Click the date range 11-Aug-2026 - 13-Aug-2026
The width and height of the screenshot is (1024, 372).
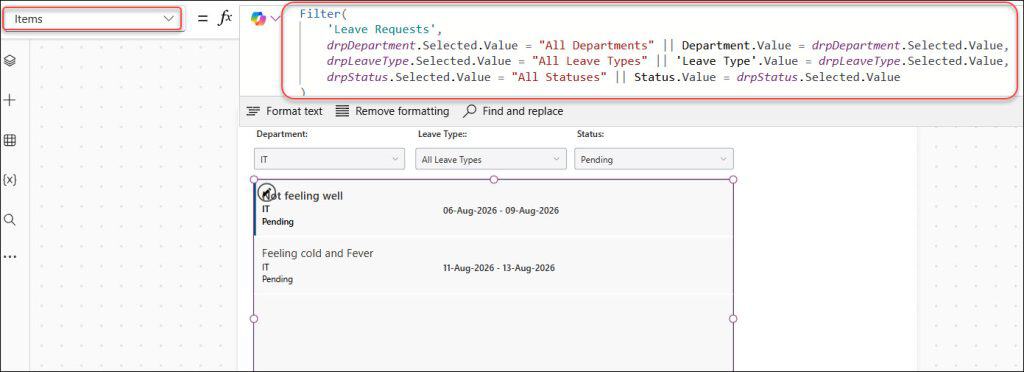click(x=499, y=268)
